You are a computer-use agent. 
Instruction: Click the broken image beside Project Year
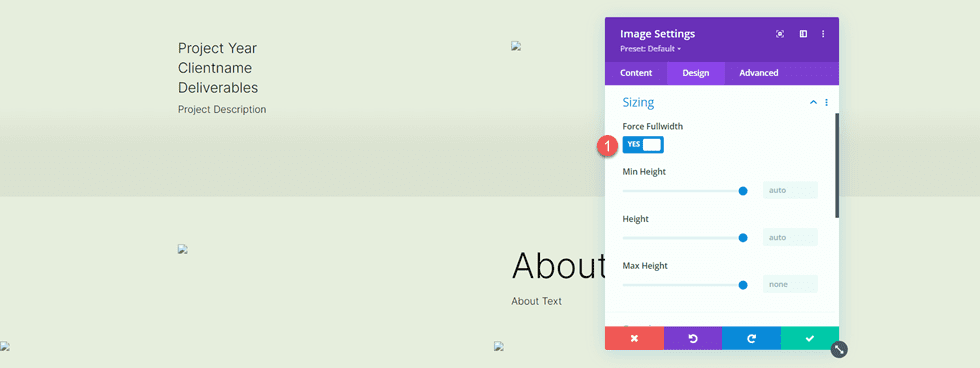tap(516, 45)
